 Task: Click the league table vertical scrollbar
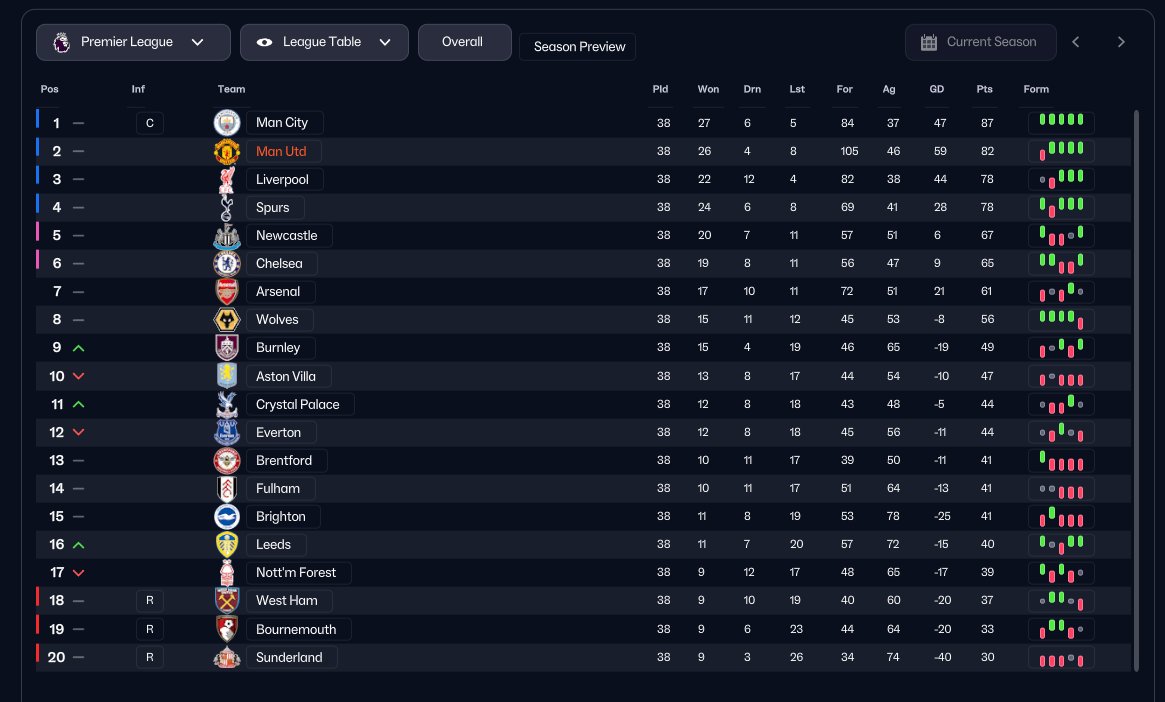click(x=1136, y=390)
